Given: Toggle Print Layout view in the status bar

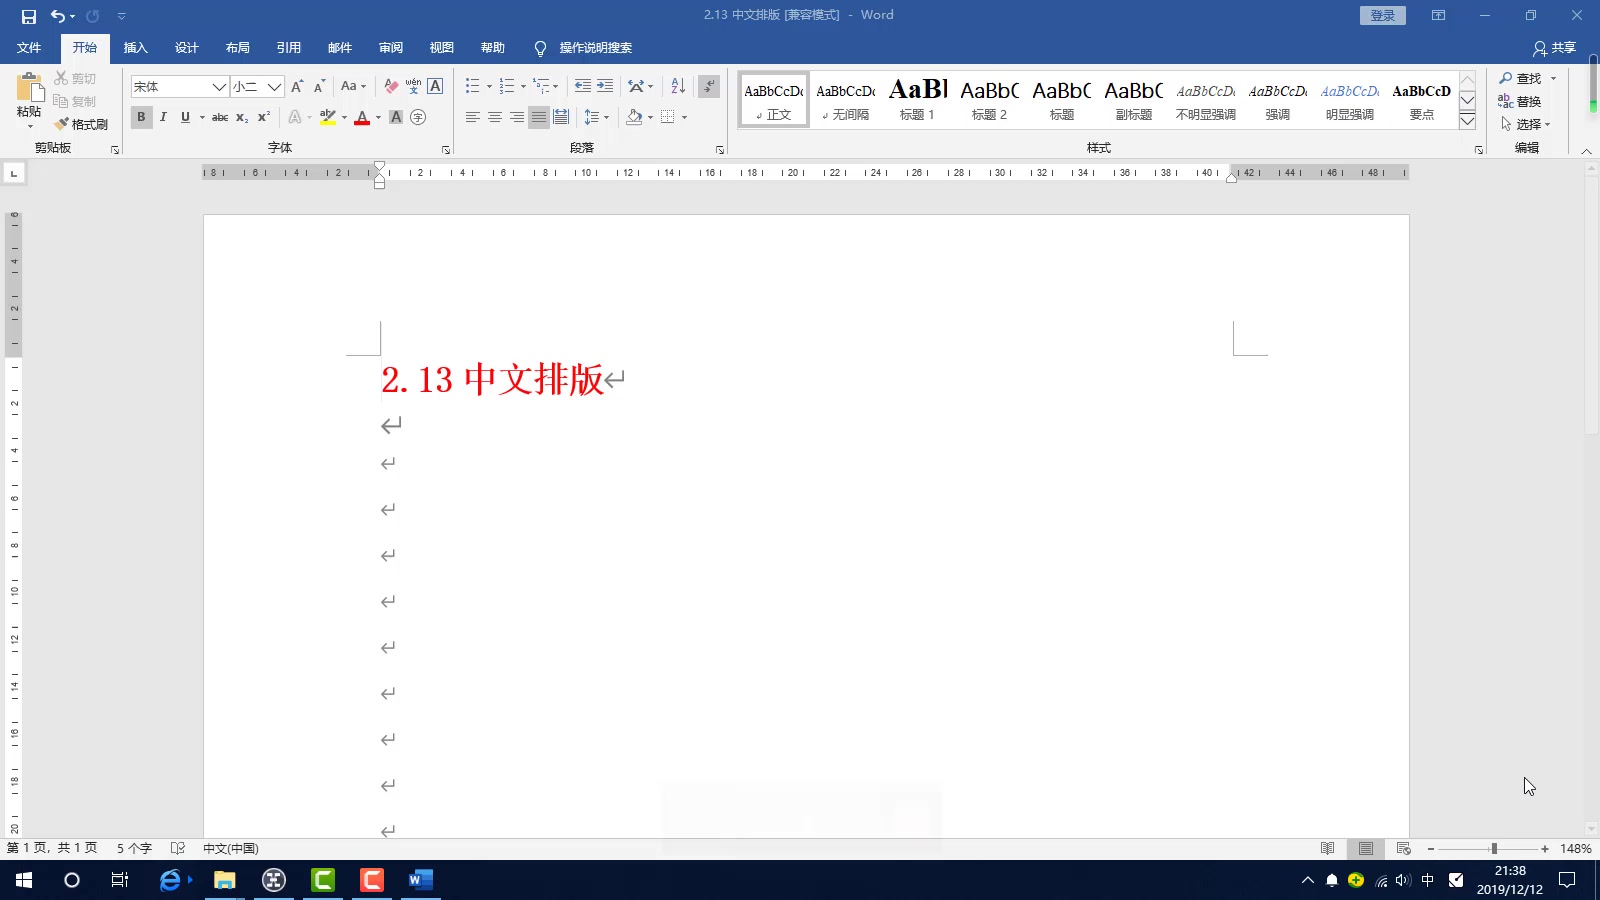Looking at the screenshot, I should pos(1366,848).
